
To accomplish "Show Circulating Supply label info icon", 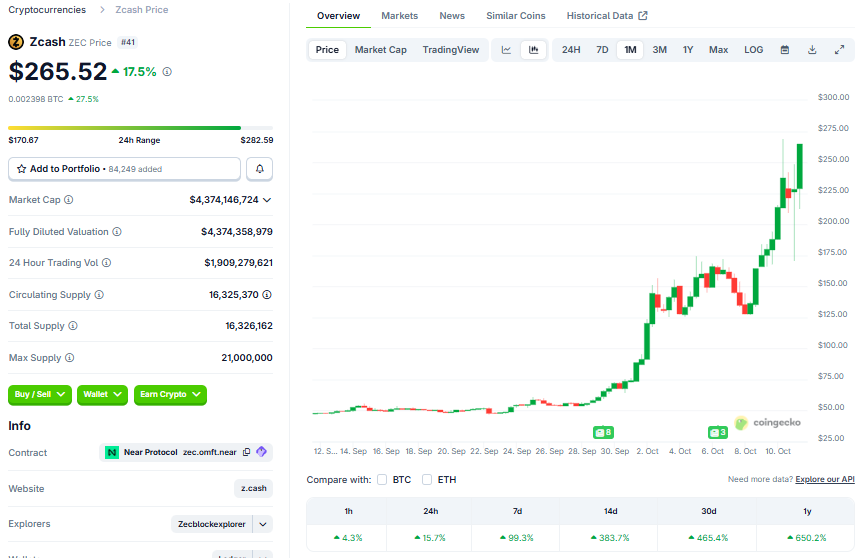I will [99, 295].
